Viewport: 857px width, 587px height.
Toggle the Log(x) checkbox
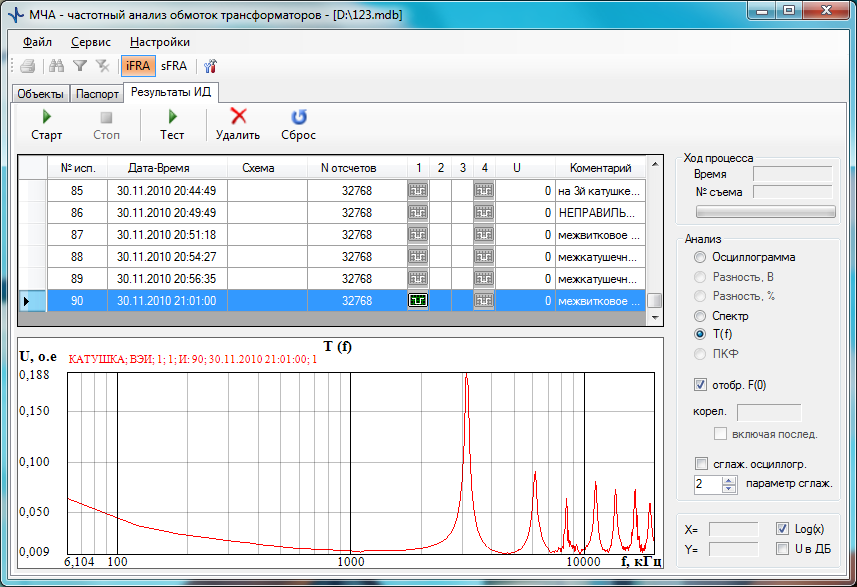coord(783,528)
